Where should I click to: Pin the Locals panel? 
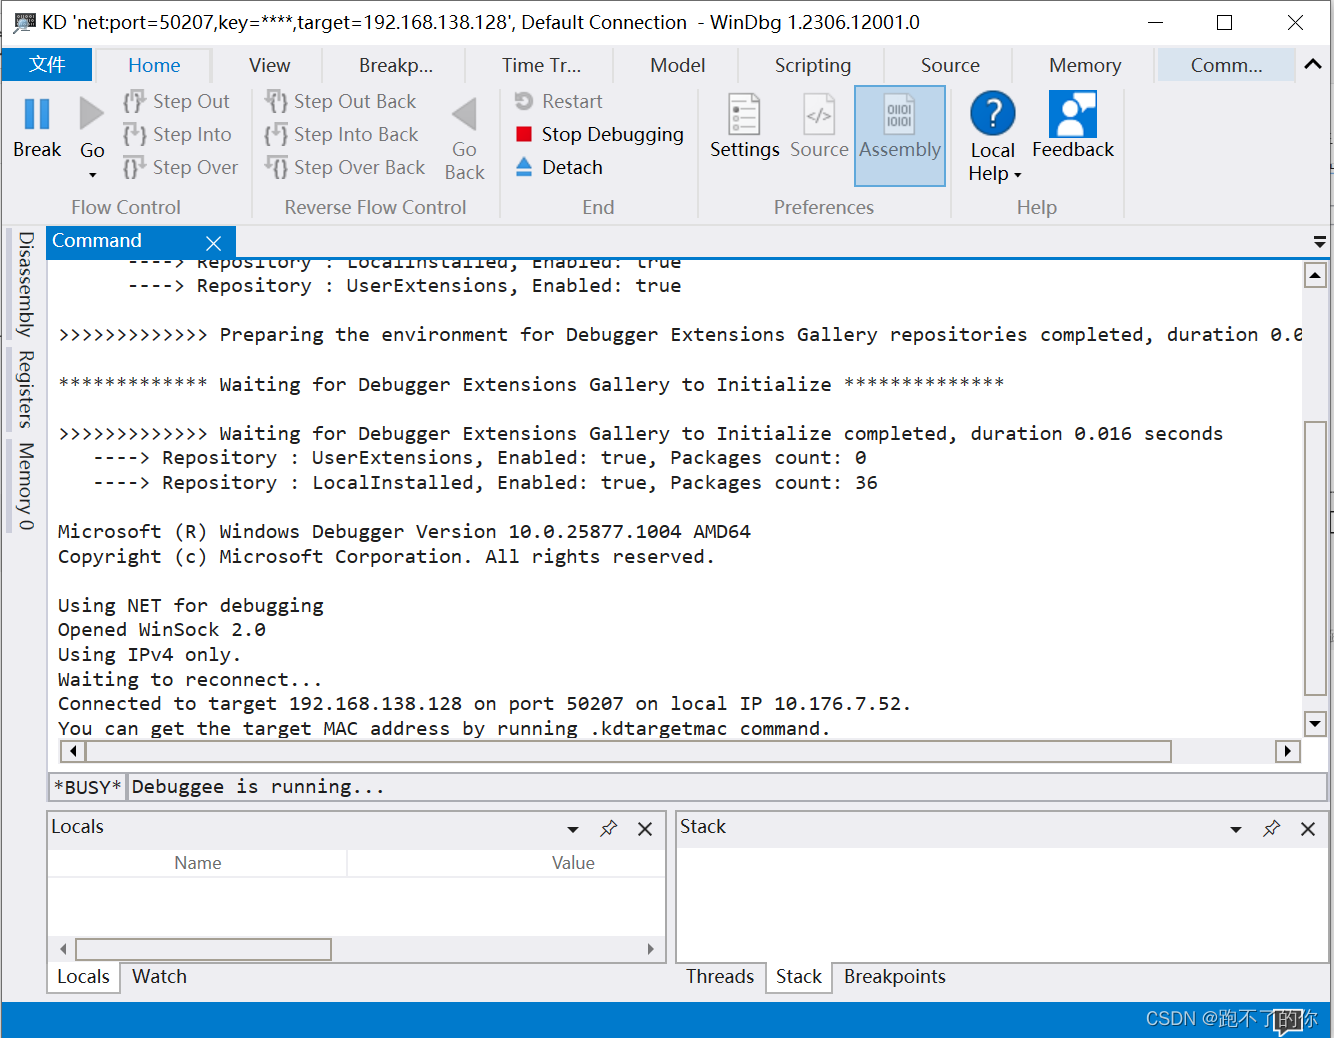point(608,828)
